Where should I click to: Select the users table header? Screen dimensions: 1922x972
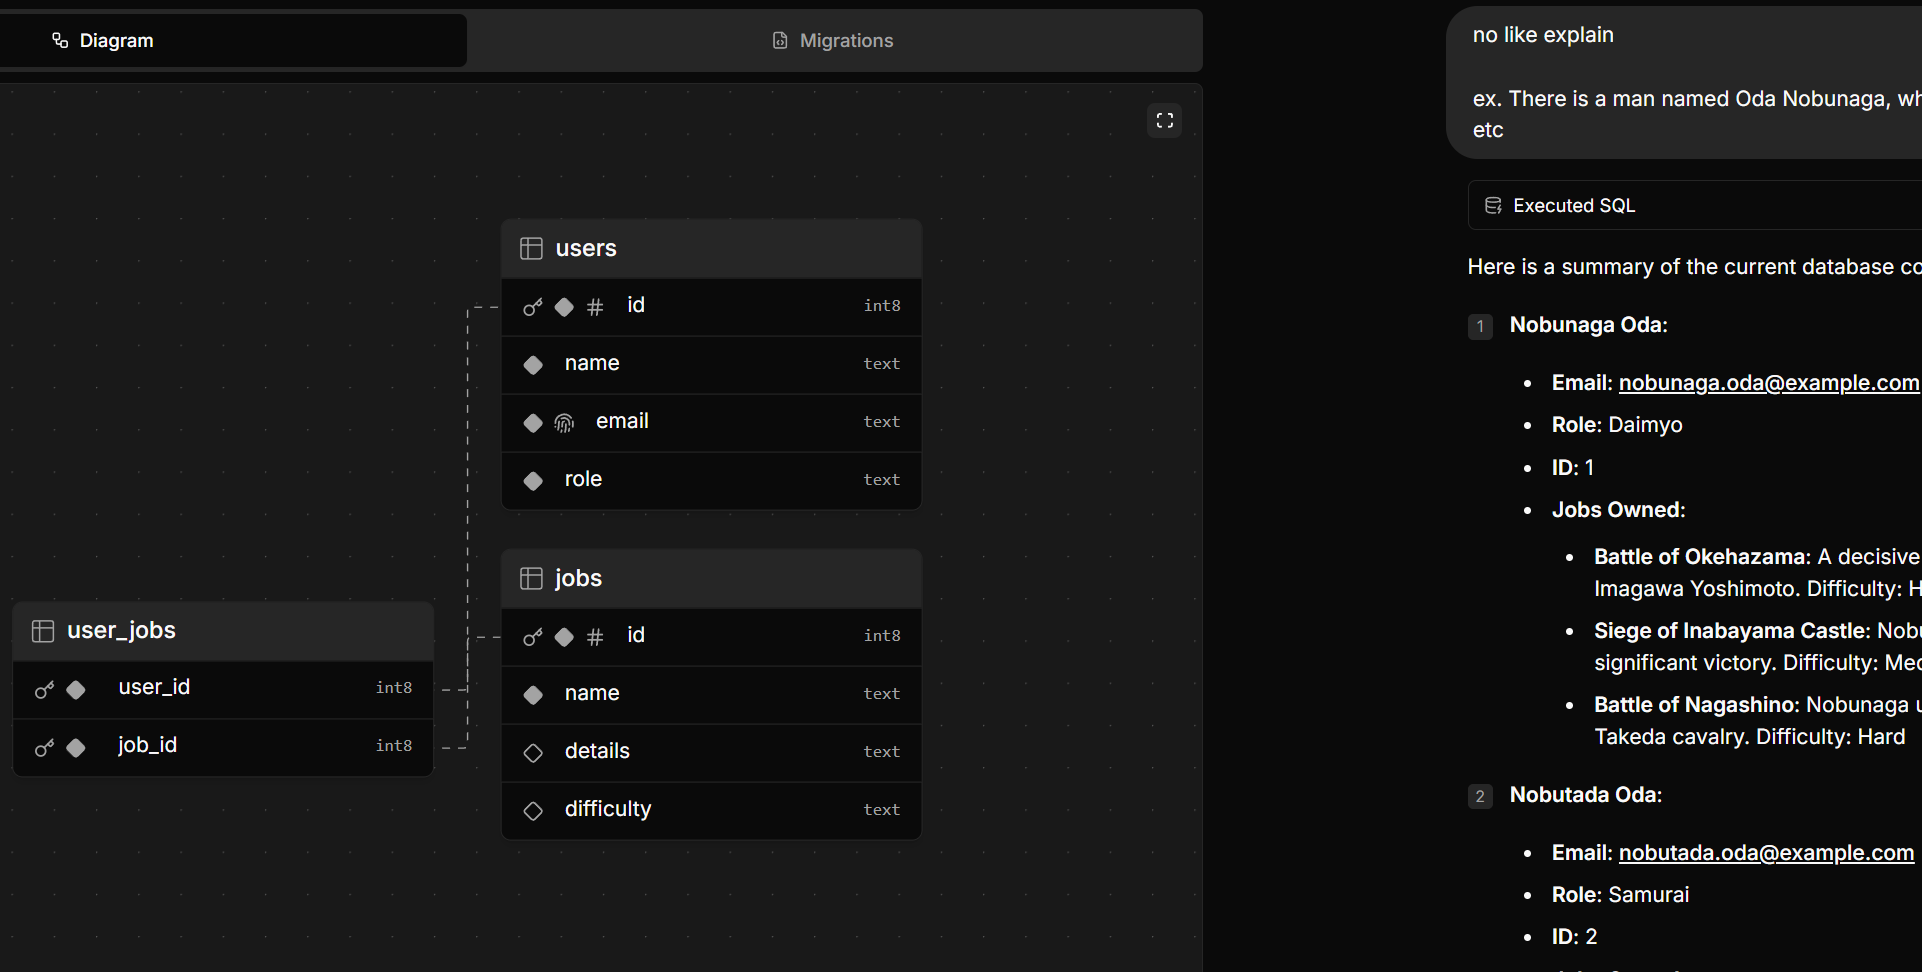pyautogui.click(x=711, y=248)
